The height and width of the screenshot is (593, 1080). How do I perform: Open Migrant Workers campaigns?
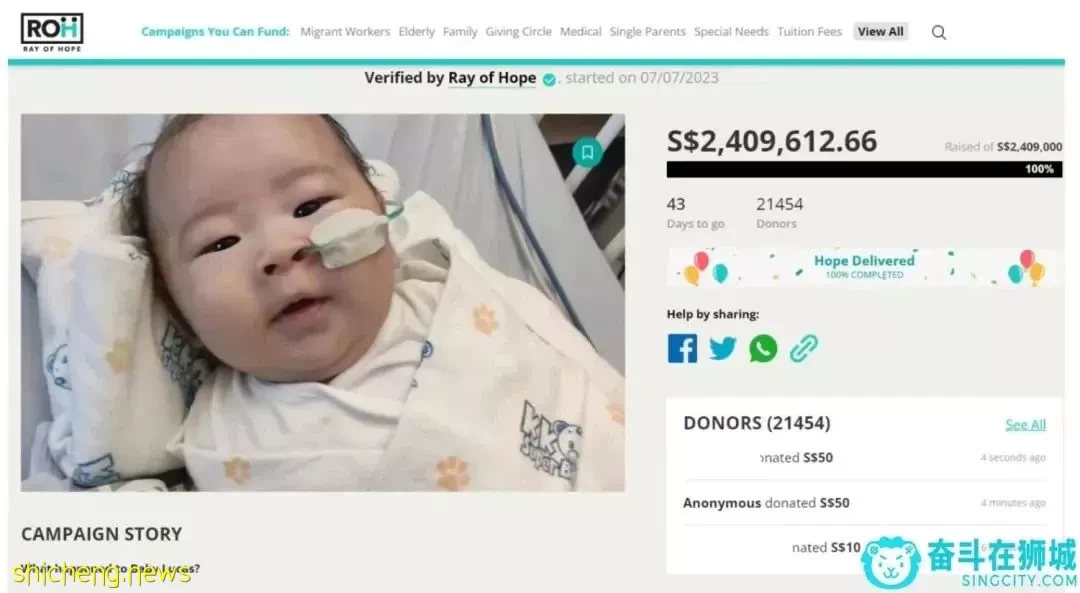345,32
